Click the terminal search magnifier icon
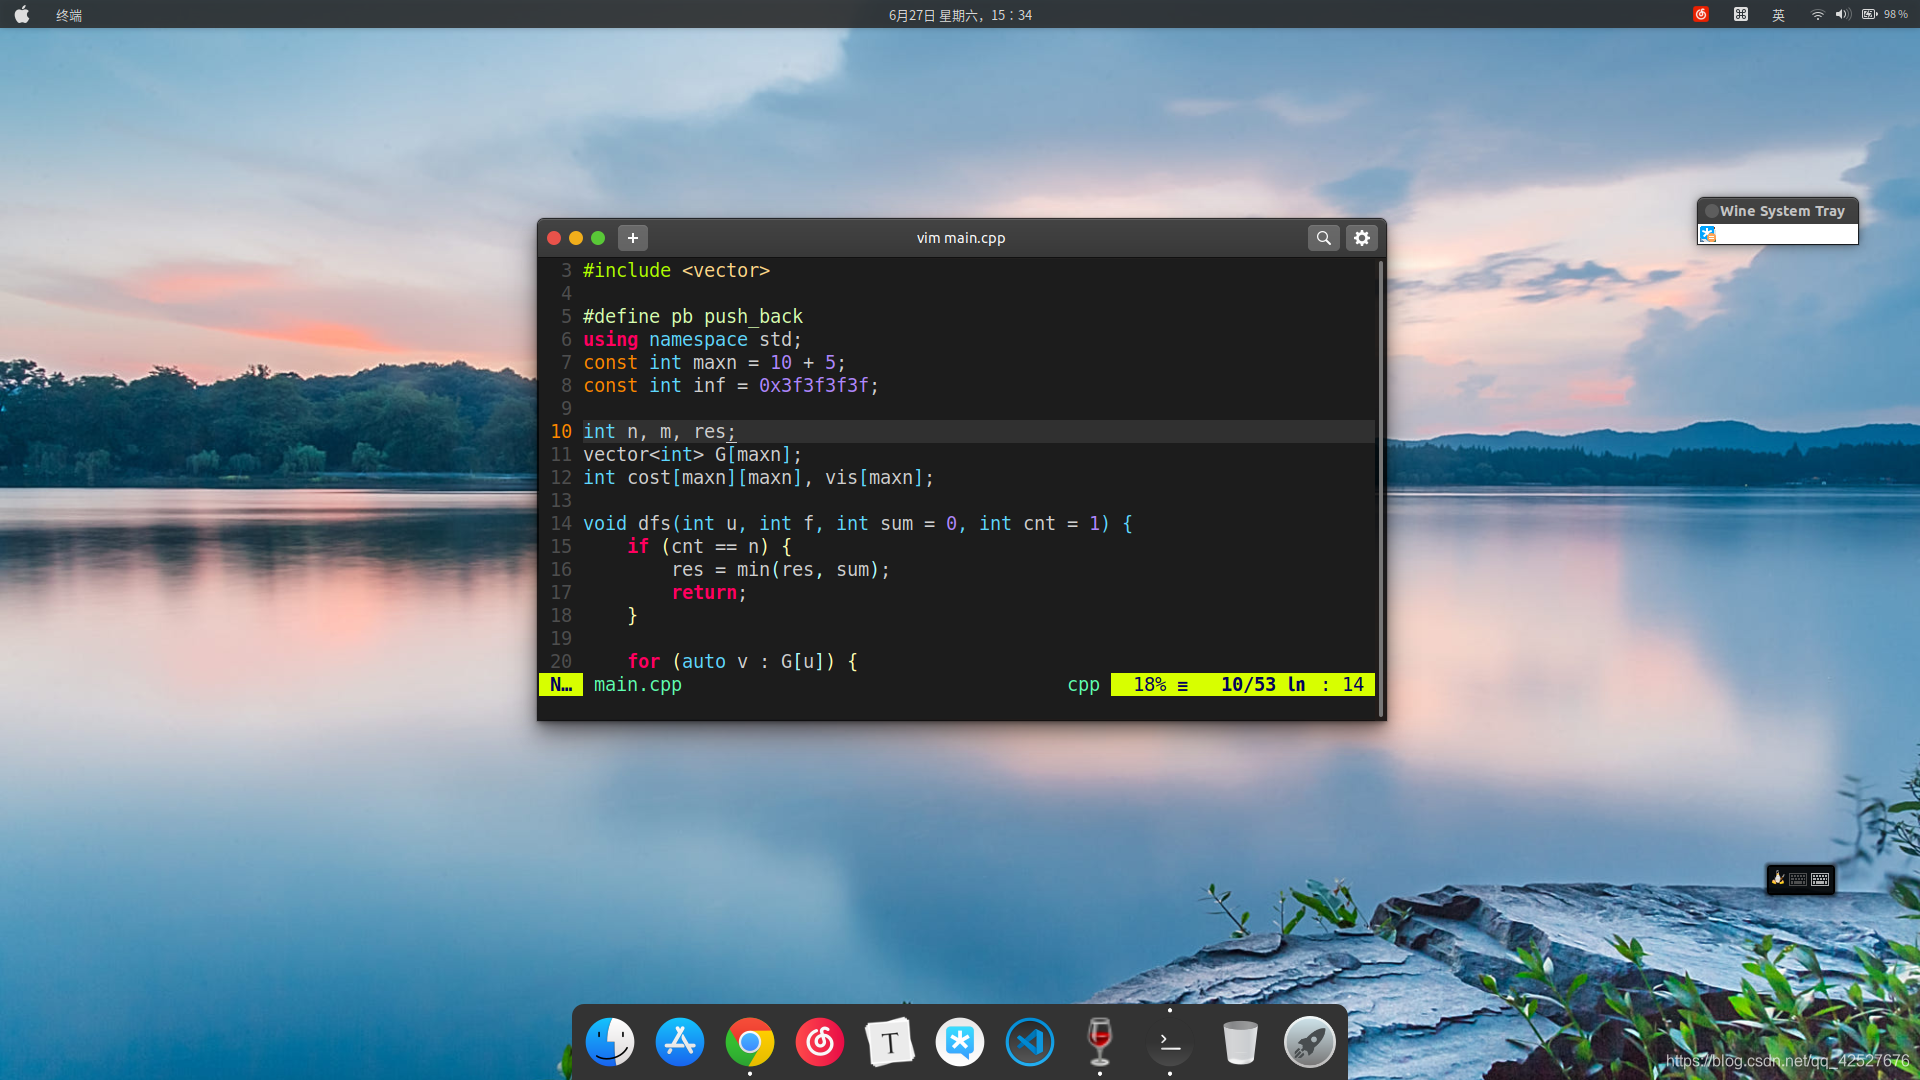The height and width of the screenshot is (1080, 1920). coord(1323,238)
